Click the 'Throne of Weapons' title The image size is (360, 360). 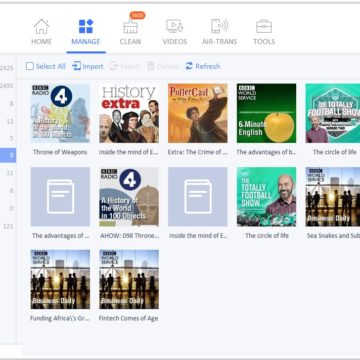(60, 152)
